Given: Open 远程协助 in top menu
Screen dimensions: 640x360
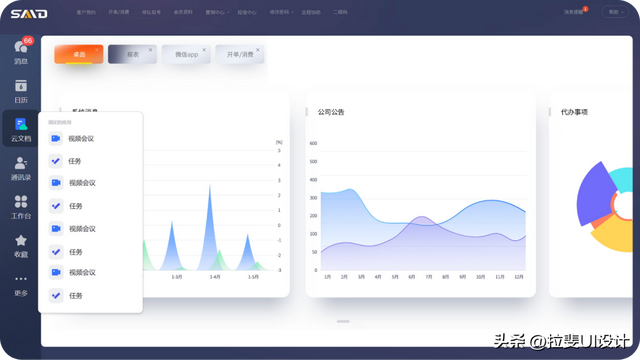Looking at the screenshot, I should click(x=311, y=12).
